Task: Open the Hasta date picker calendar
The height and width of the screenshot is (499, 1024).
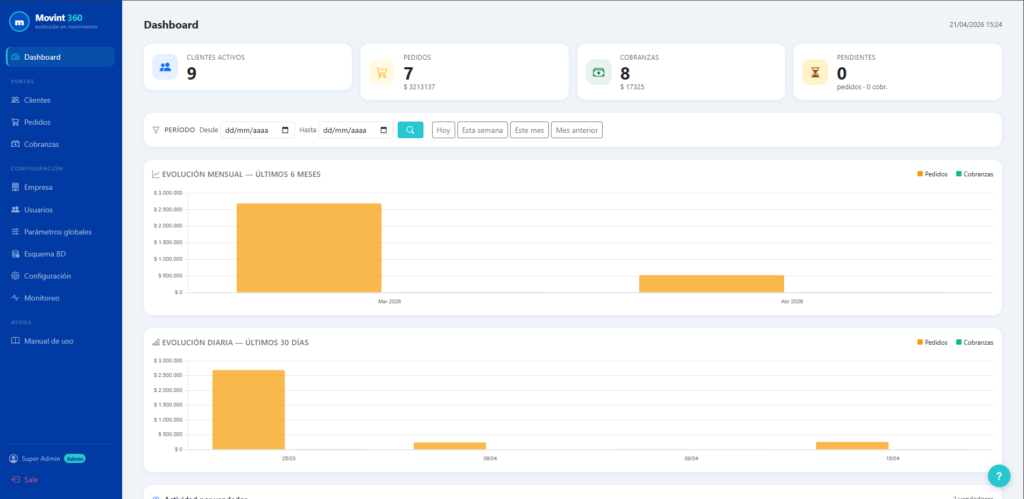Action: coord(384,130)
